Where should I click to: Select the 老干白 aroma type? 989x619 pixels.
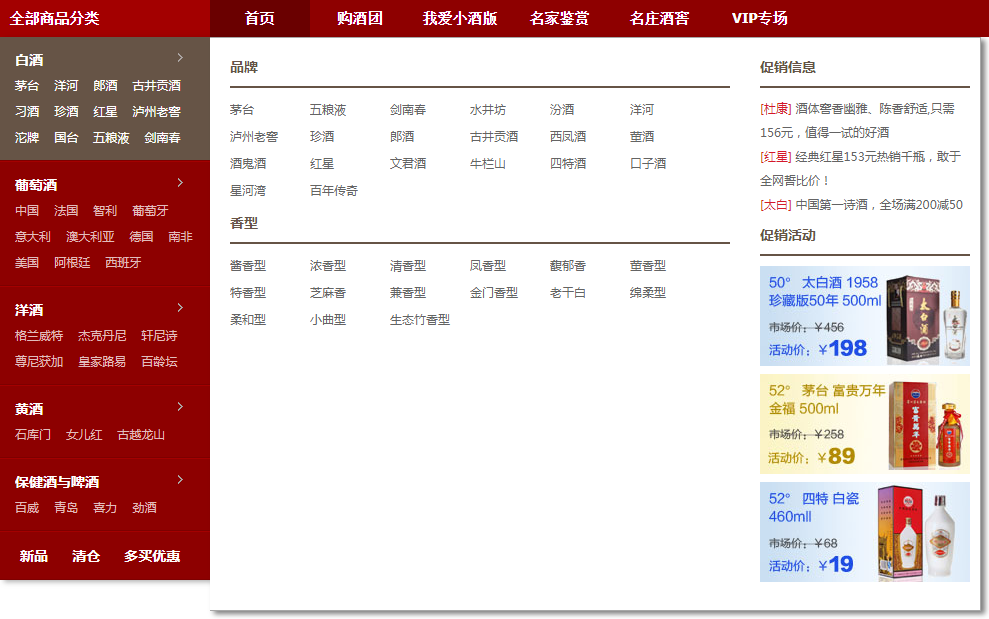[x=568, y=293]
